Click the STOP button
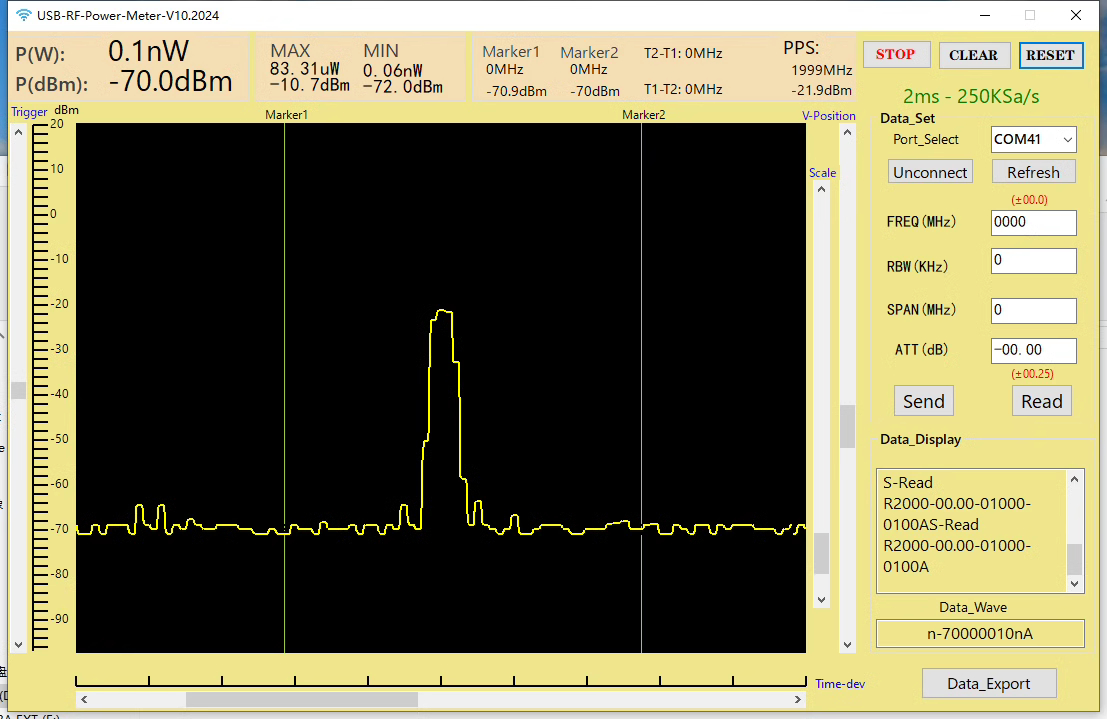Screen dimensions: 1107x719 pos(896,54)
